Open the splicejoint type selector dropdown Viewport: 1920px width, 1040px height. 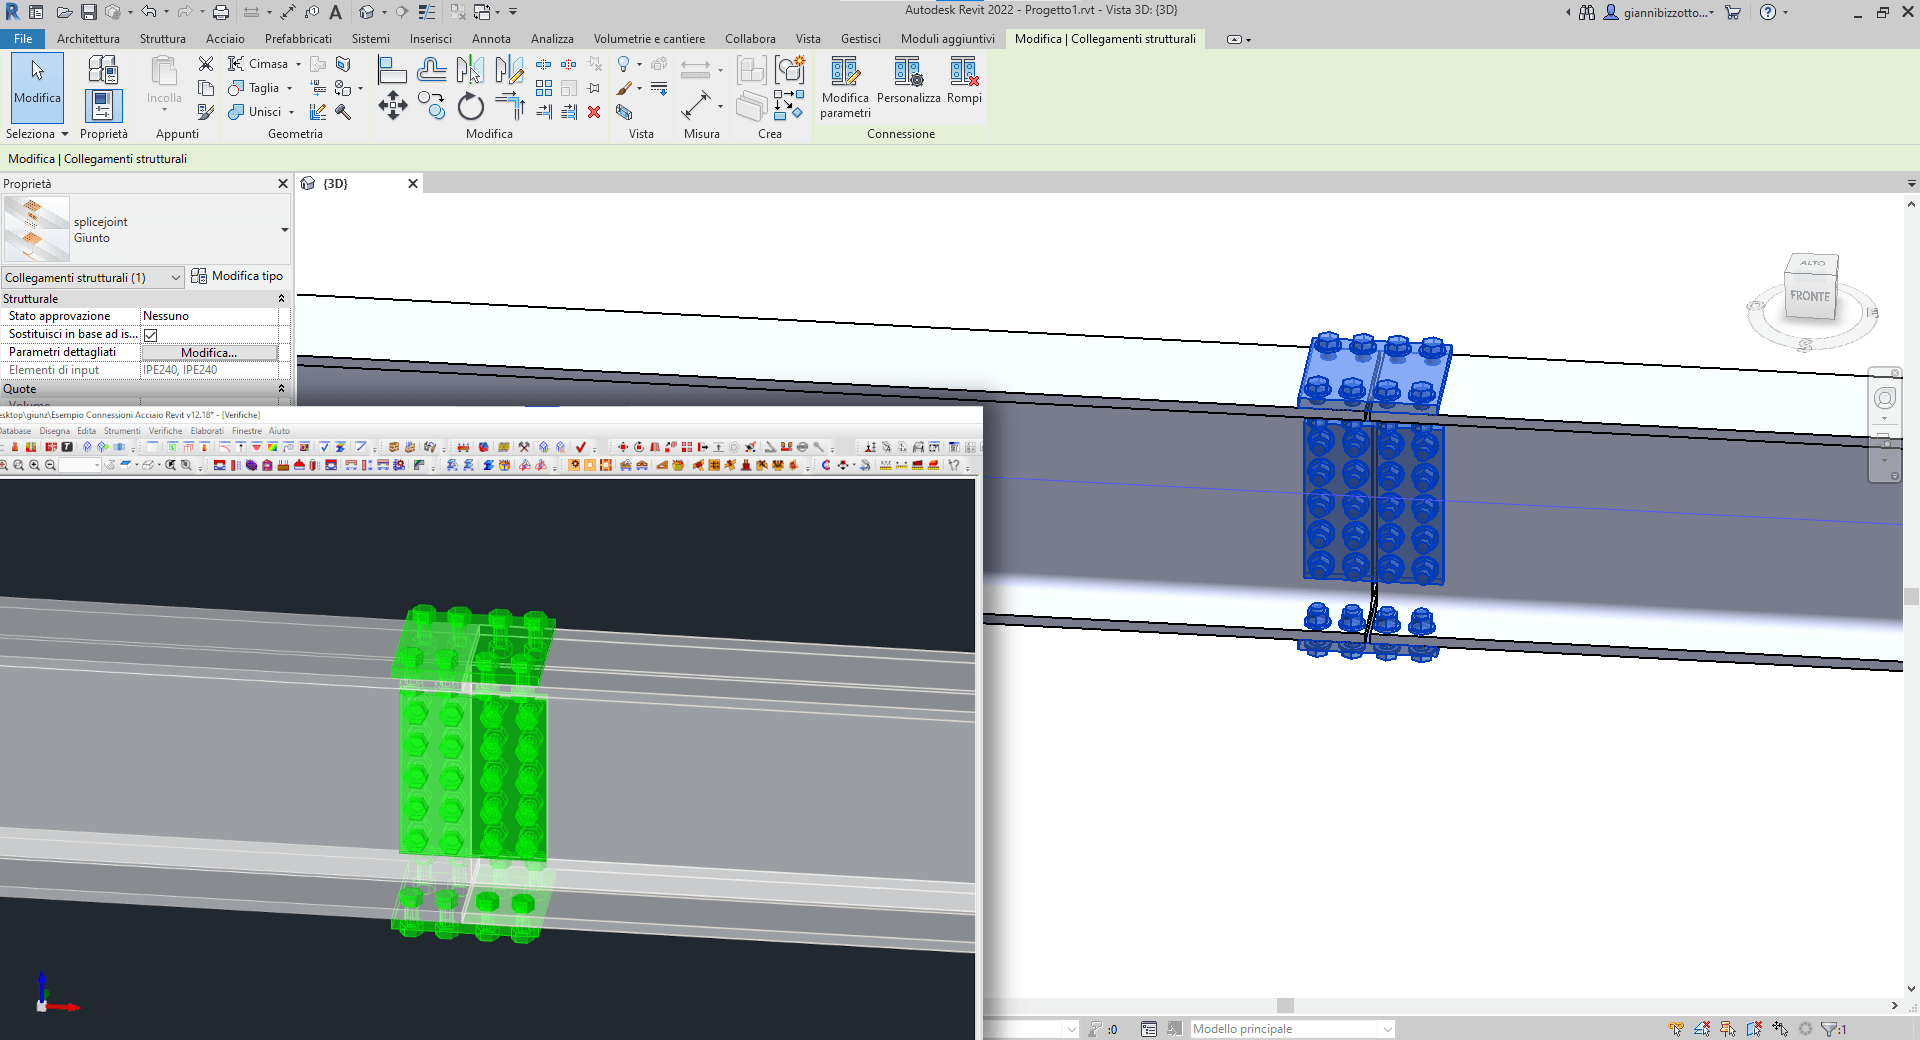(284, 230)
